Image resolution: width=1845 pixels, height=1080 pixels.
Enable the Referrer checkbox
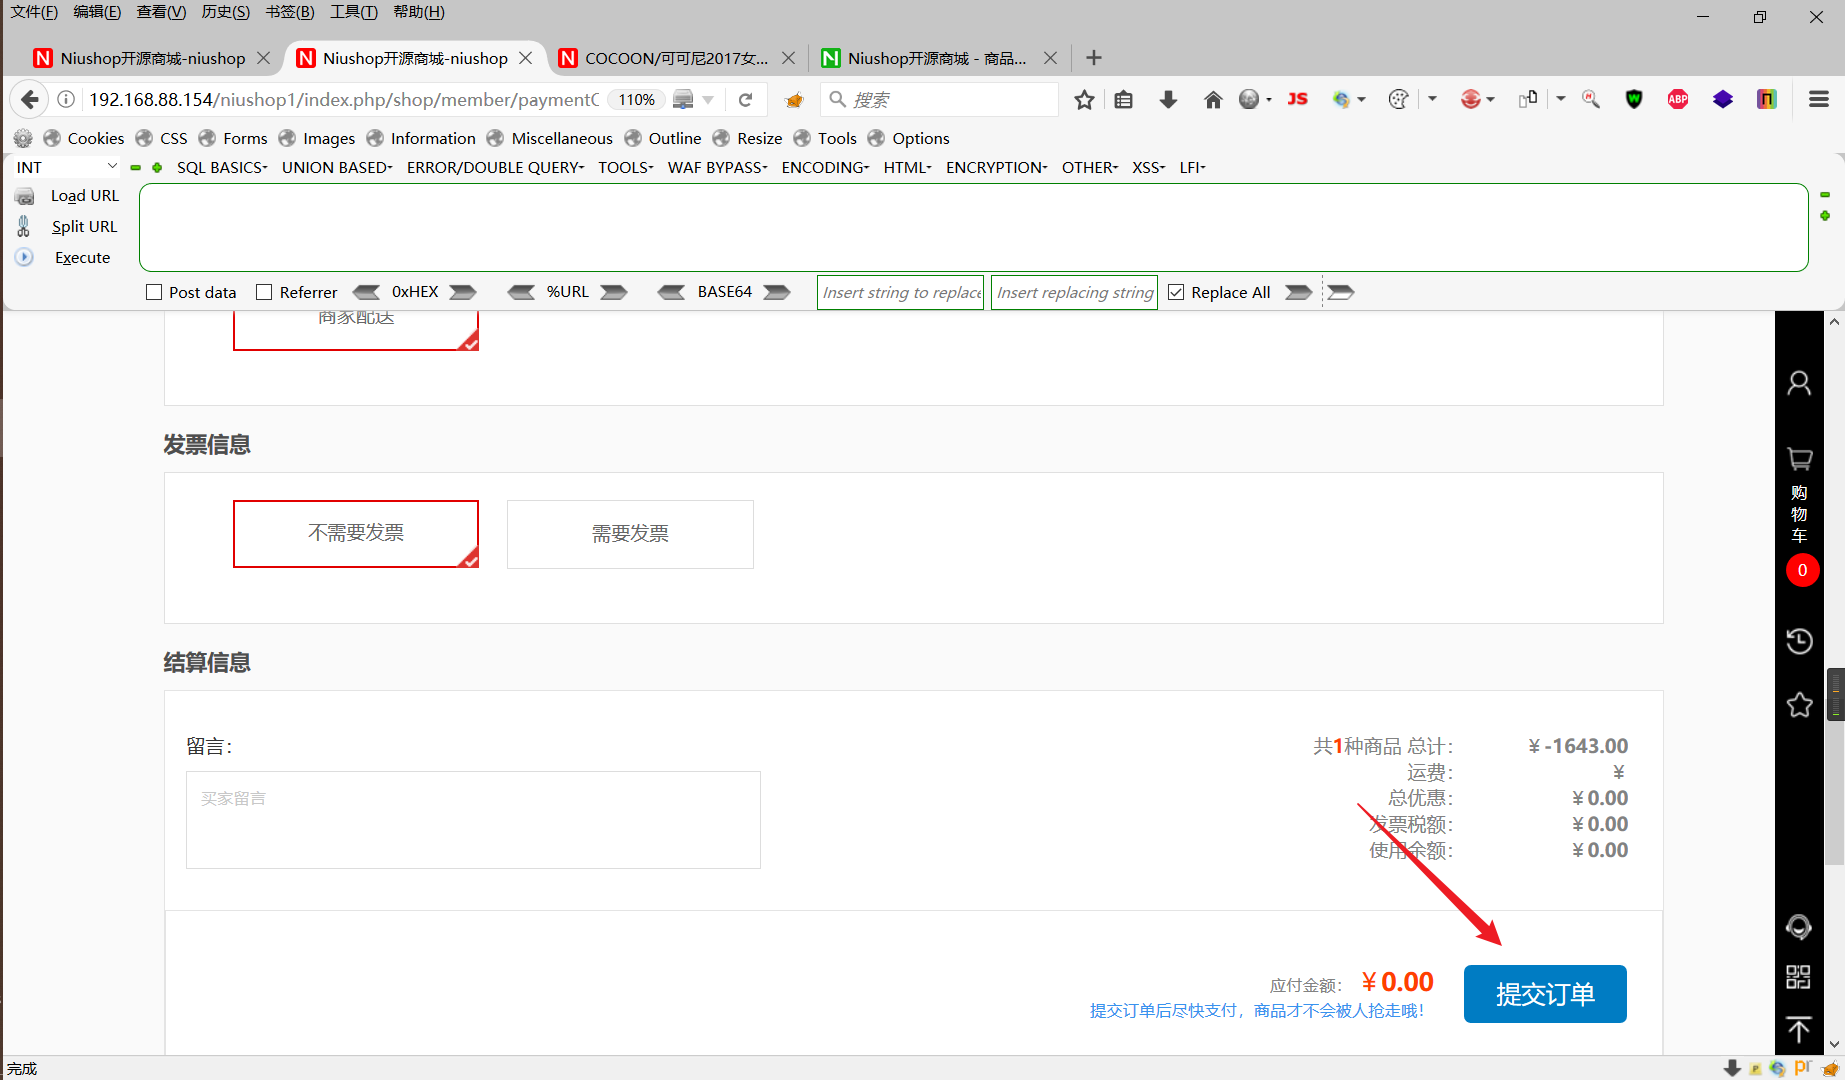pyautogui.click(x=264, y=292)
